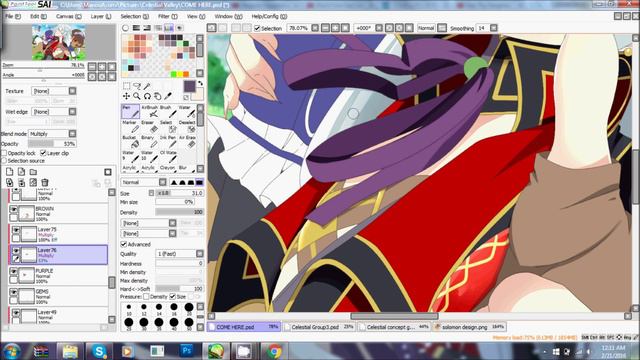This screenshot has height=360, width=640.
Task: Open the top toolbar Normal mode dropdown
Action: point(442,28)
